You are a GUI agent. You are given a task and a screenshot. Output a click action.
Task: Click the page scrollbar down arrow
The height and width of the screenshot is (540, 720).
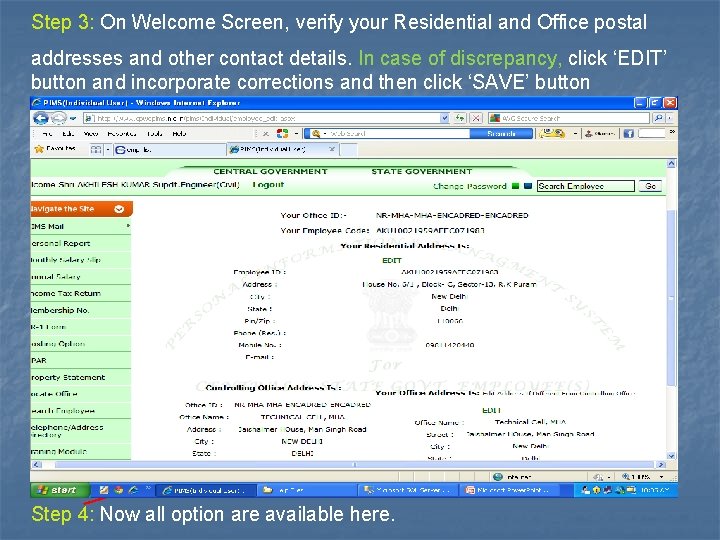[671, 456]
